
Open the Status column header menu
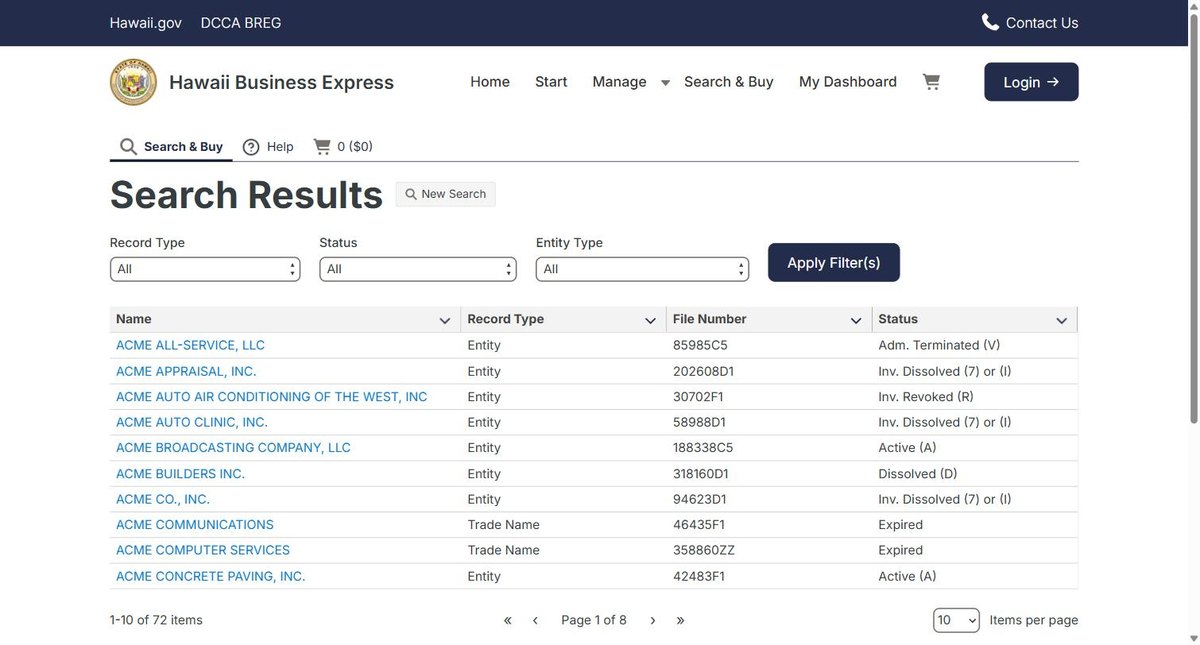(x=1062, y=320)
